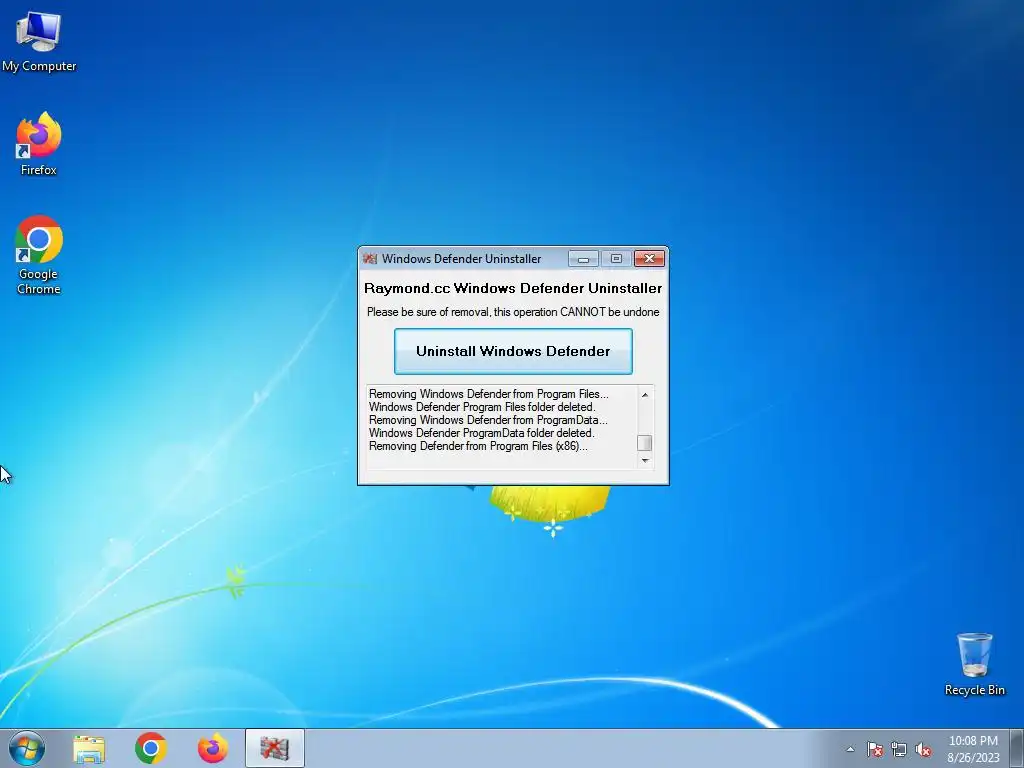Screen dimensions: 1024x768
Task: Open the clock showing 10:08 PM
Action: point(973,749)
